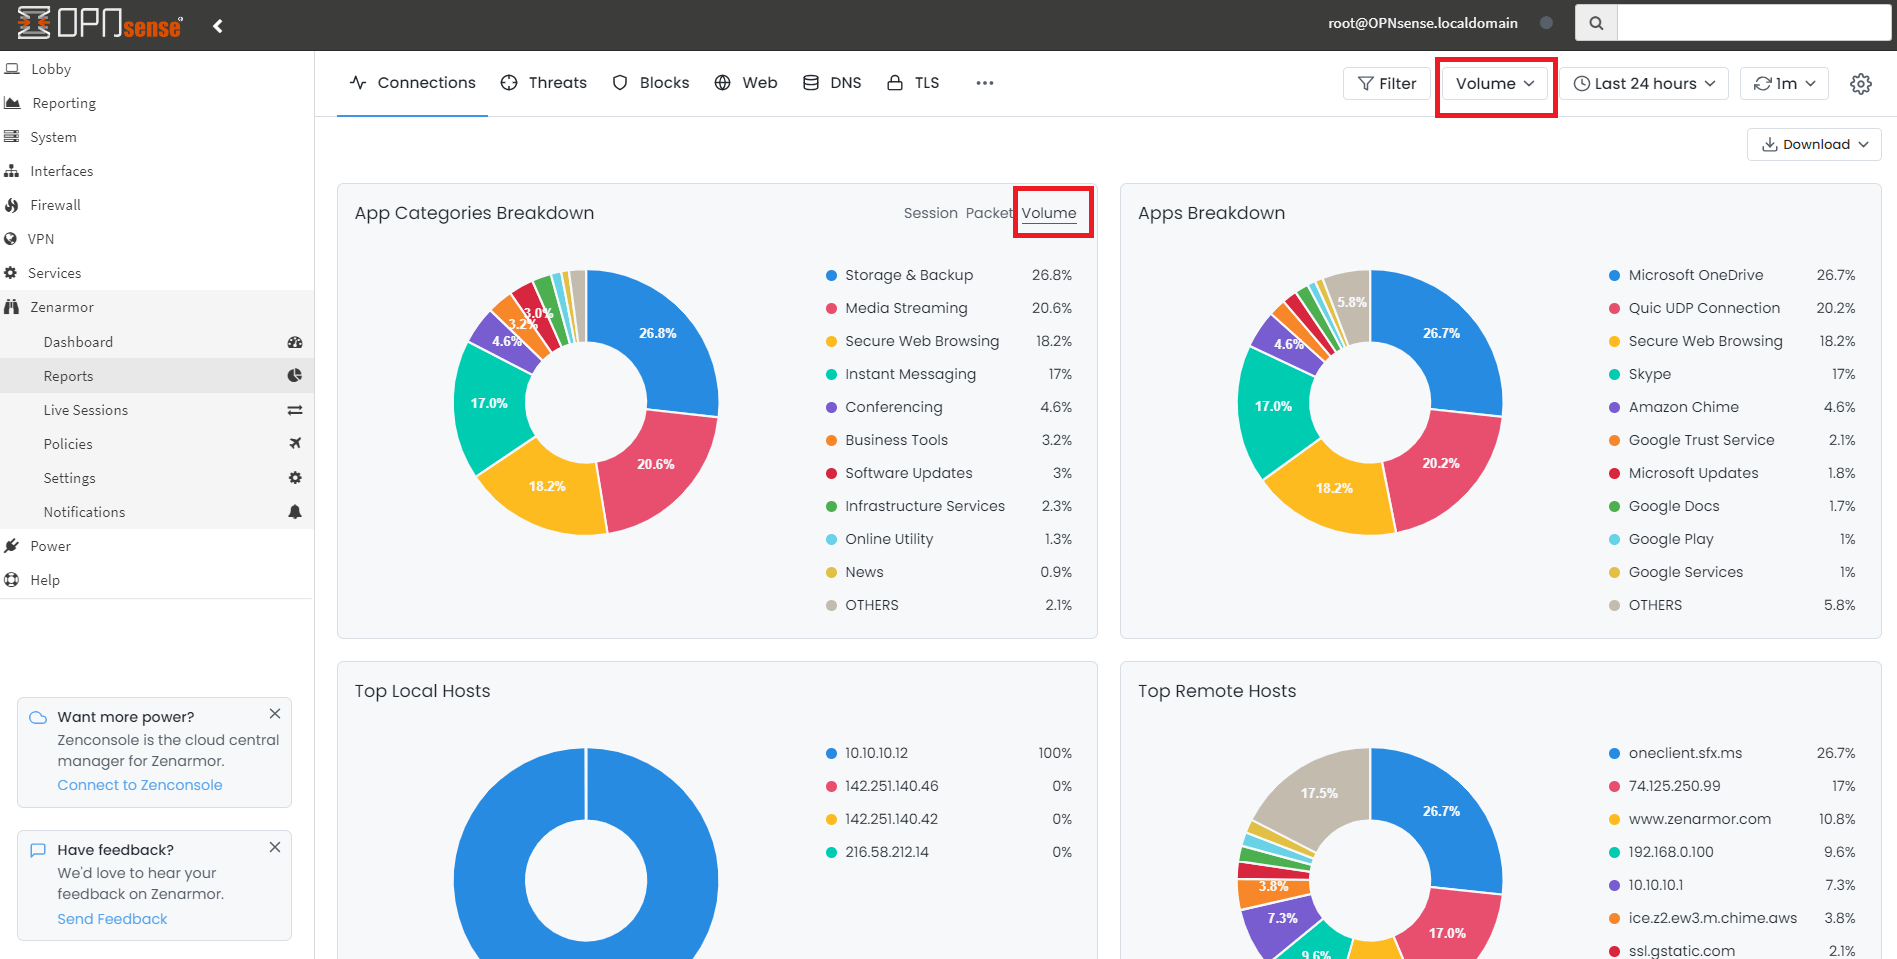Switch App Categories to Volume view

pyautogui.click(x=1049, y=213)
